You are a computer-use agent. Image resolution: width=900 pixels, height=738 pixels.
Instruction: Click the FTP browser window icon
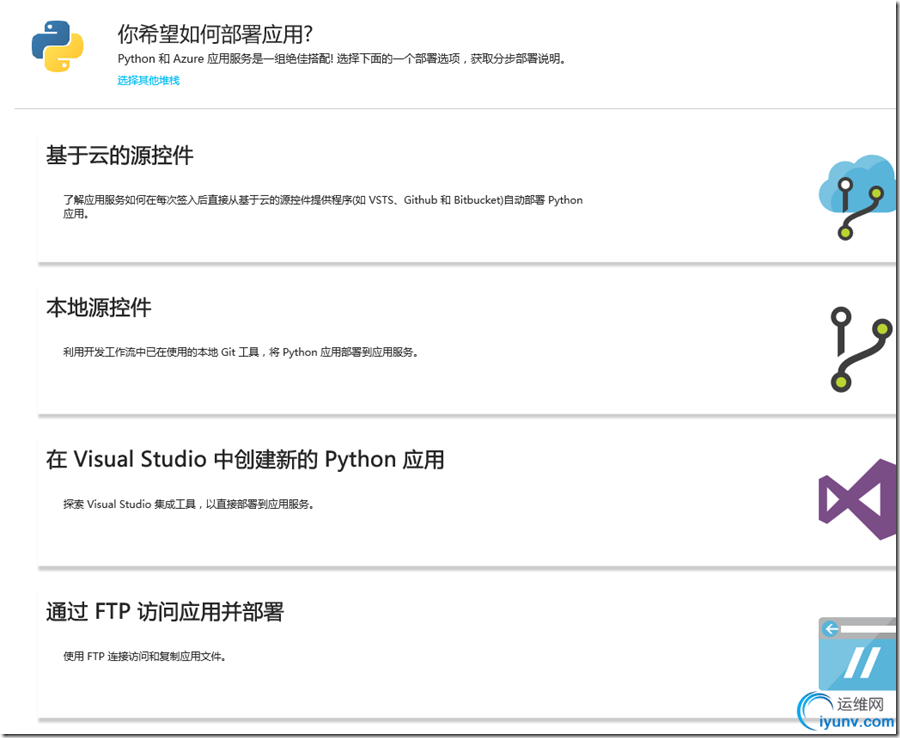click(x=857, y=654)
